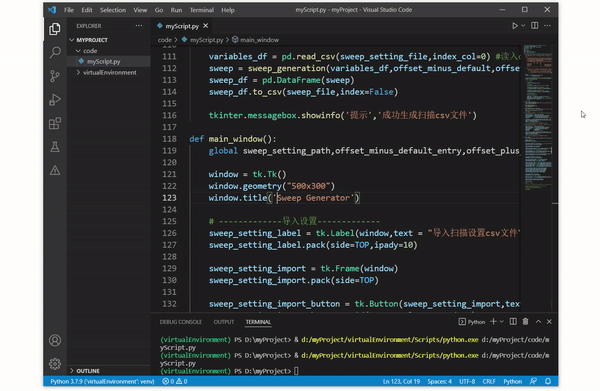Expand the Outline section
The width and height of the screenshot is (600, 391).
(109, 370)
